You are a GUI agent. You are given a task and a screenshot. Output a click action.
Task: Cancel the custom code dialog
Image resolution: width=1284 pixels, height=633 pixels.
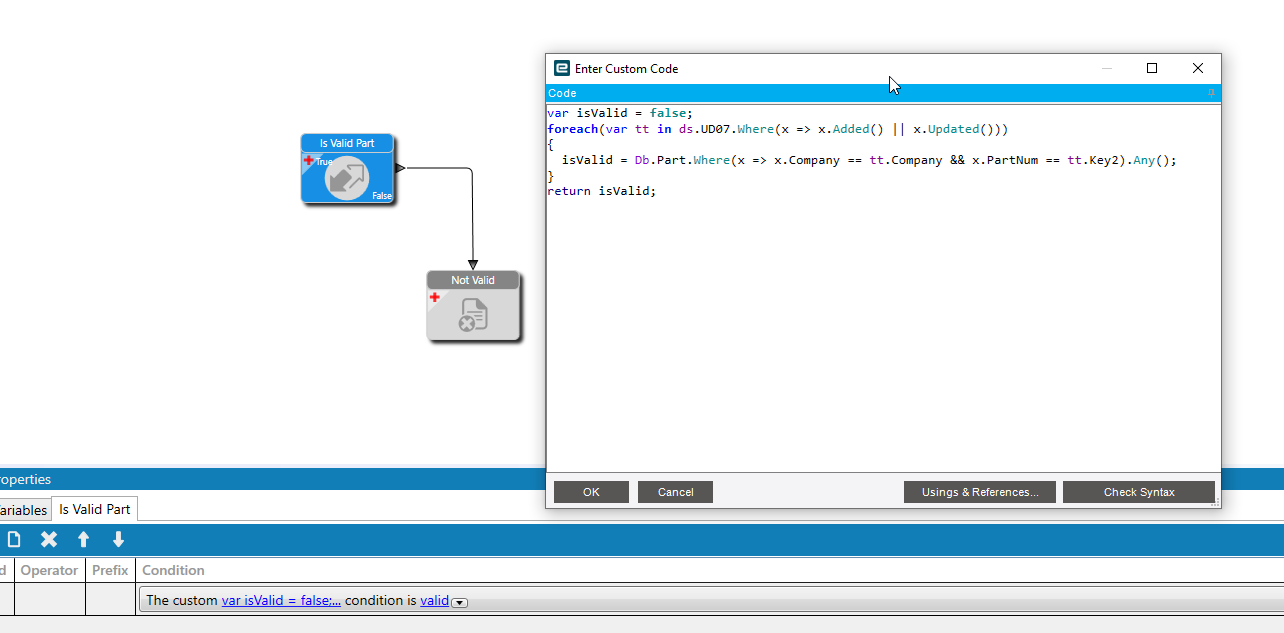tap(676, 492)
